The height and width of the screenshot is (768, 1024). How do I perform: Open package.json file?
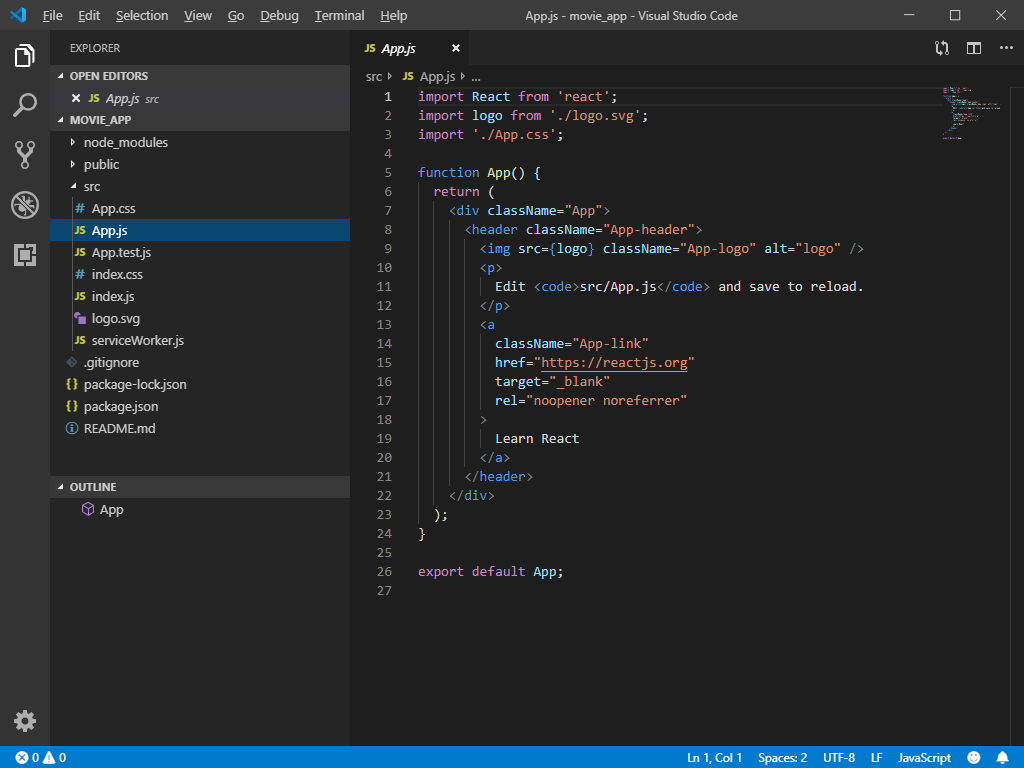(200, 406)
